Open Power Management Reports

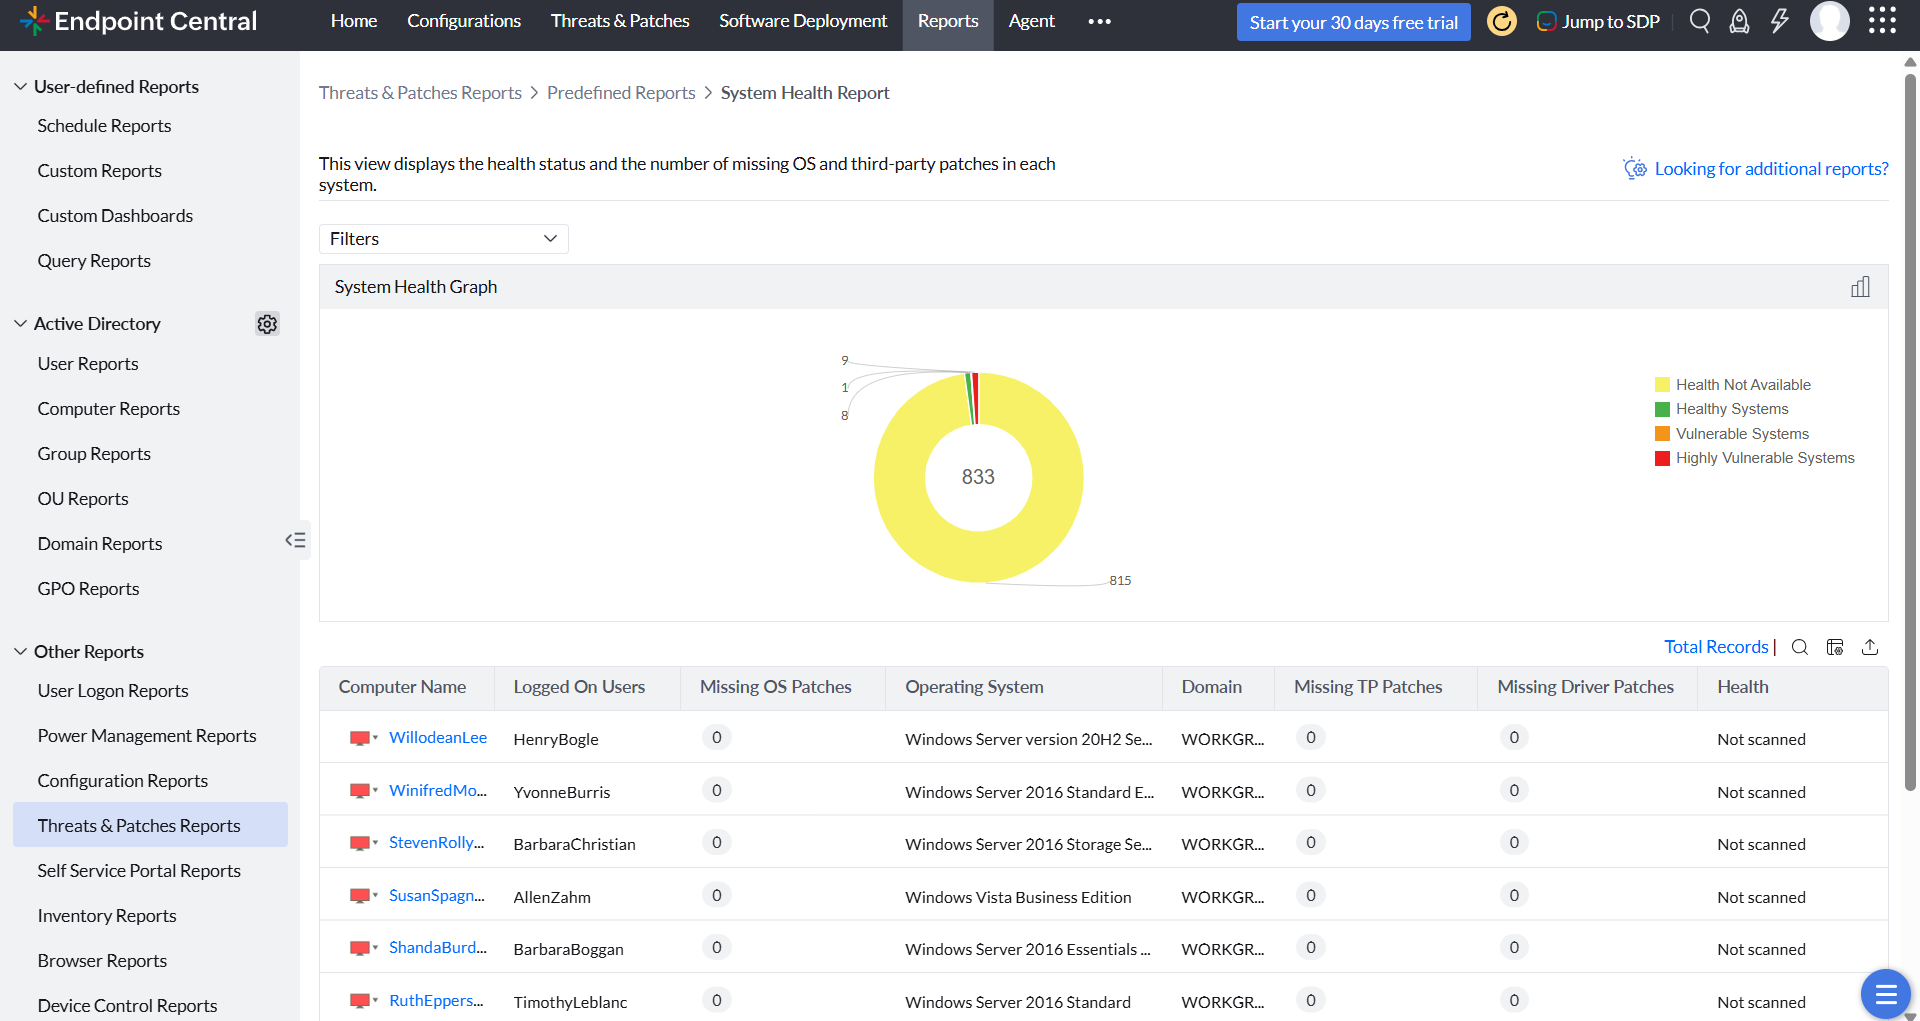(147, 736)
